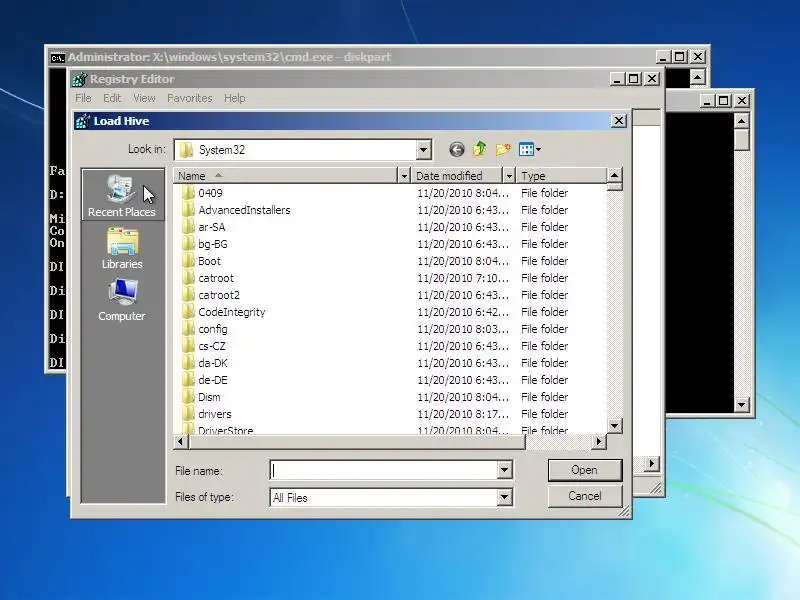Viewport: 800px width, 600px height.
Task: Select the DriverStore folder name
Action: [x=226, y=431]
